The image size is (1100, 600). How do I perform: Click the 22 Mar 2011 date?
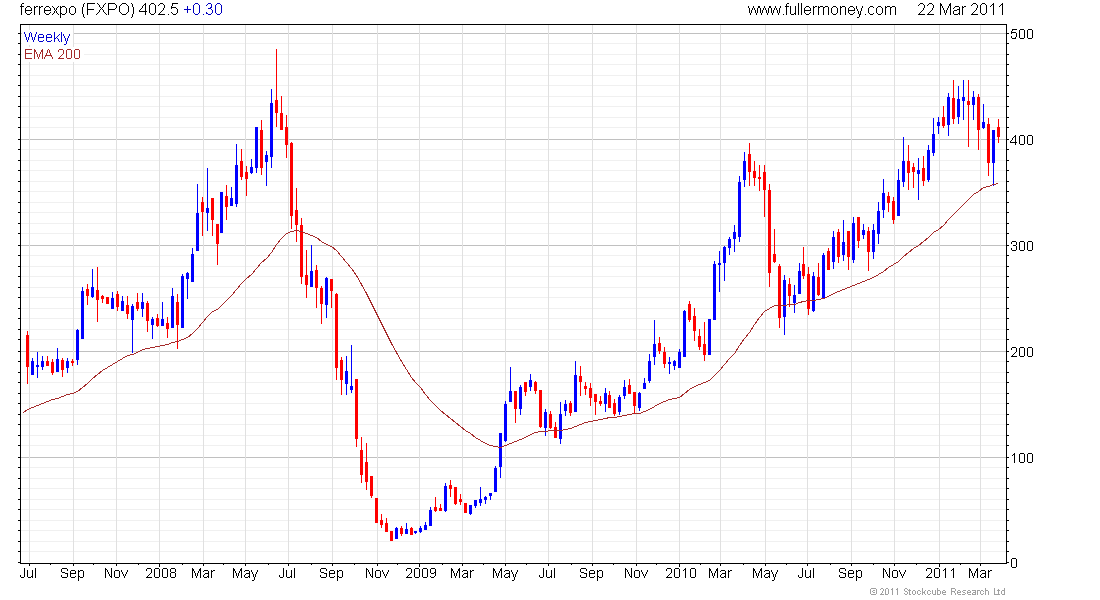961,10
